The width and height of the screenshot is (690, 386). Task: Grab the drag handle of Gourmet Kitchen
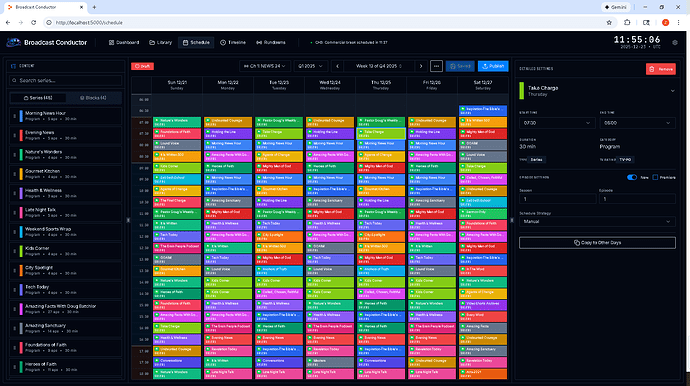pos(15,174)
